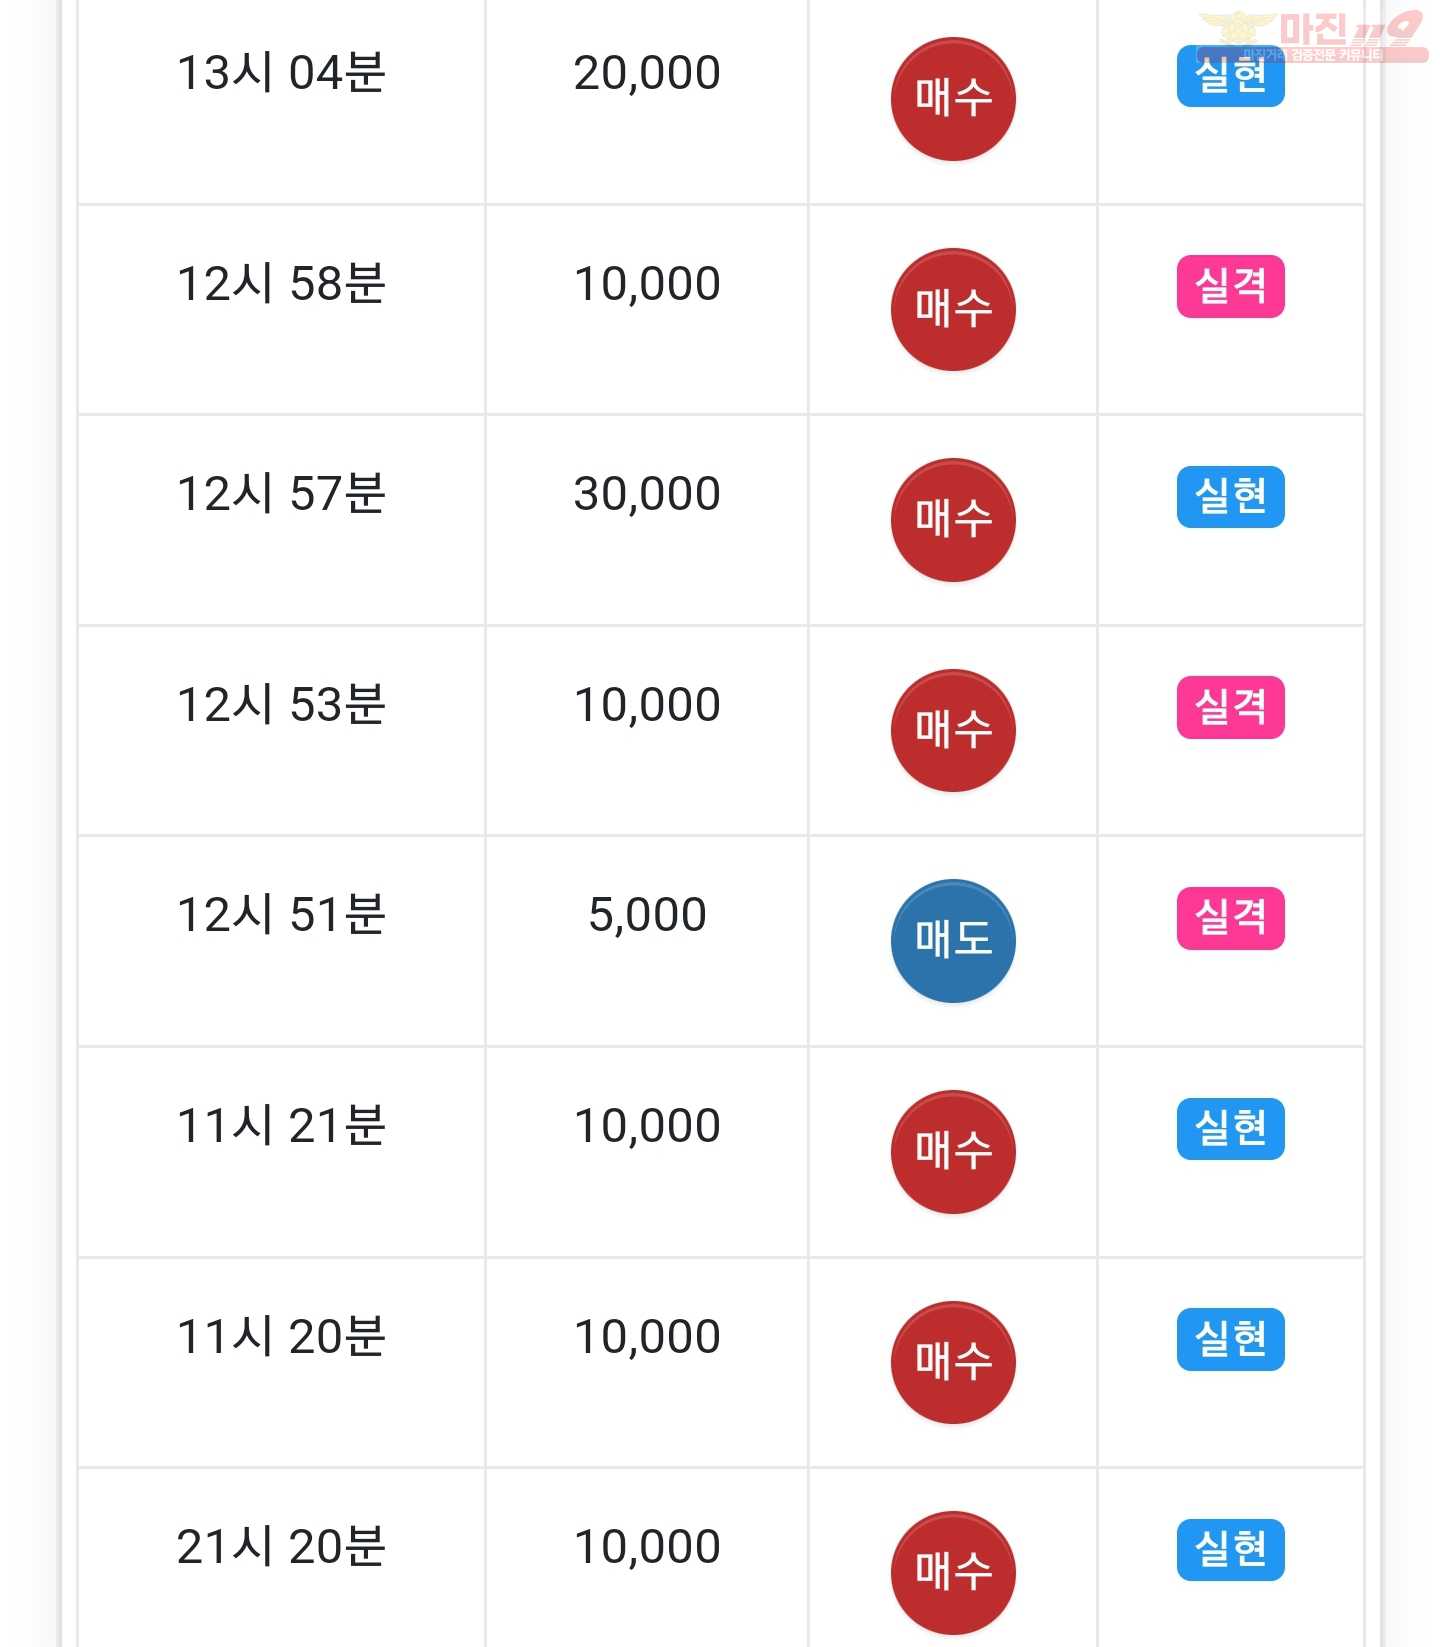Select the blue 실현 badge at 11시 21분
Image resolution: width=1440 pixels, height=1647 pixels.
[x=1231, y=1129]
